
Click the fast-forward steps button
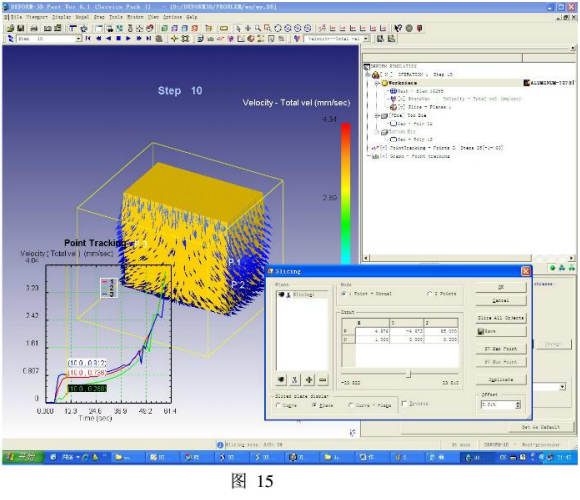pos(139,38)
